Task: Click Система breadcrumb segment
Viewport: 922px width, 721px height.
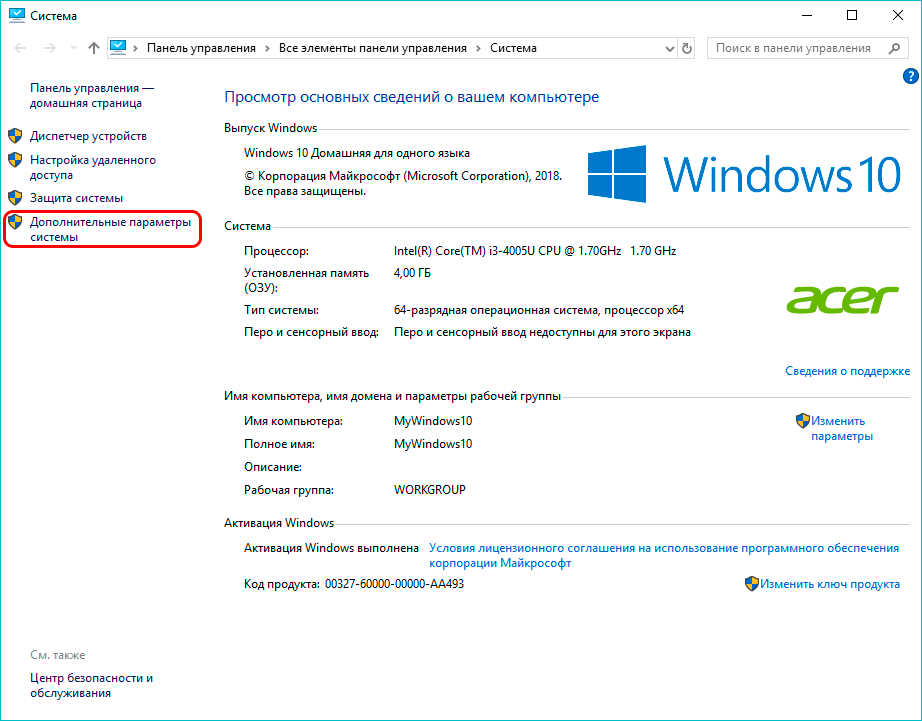Action: 513,48
